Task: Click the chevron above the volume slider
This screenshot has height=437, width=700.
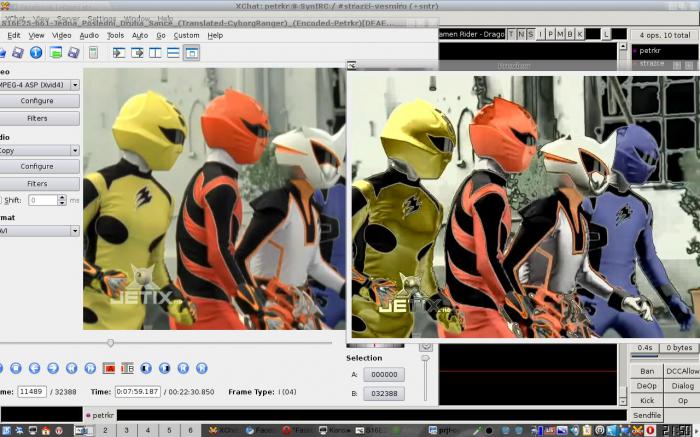Action: 426,346
